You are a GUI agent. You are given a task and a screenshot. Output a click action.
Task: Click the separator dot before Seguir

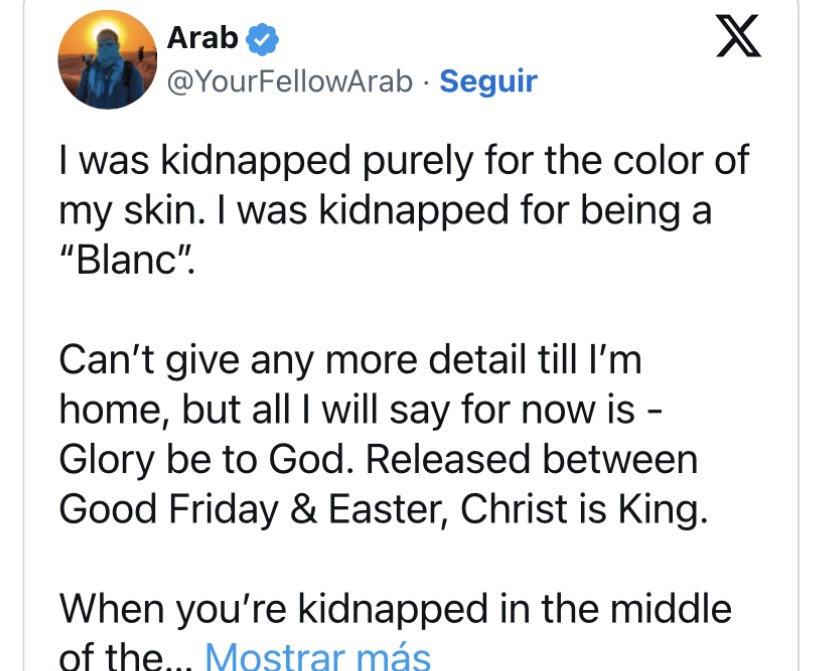[426, 81]
